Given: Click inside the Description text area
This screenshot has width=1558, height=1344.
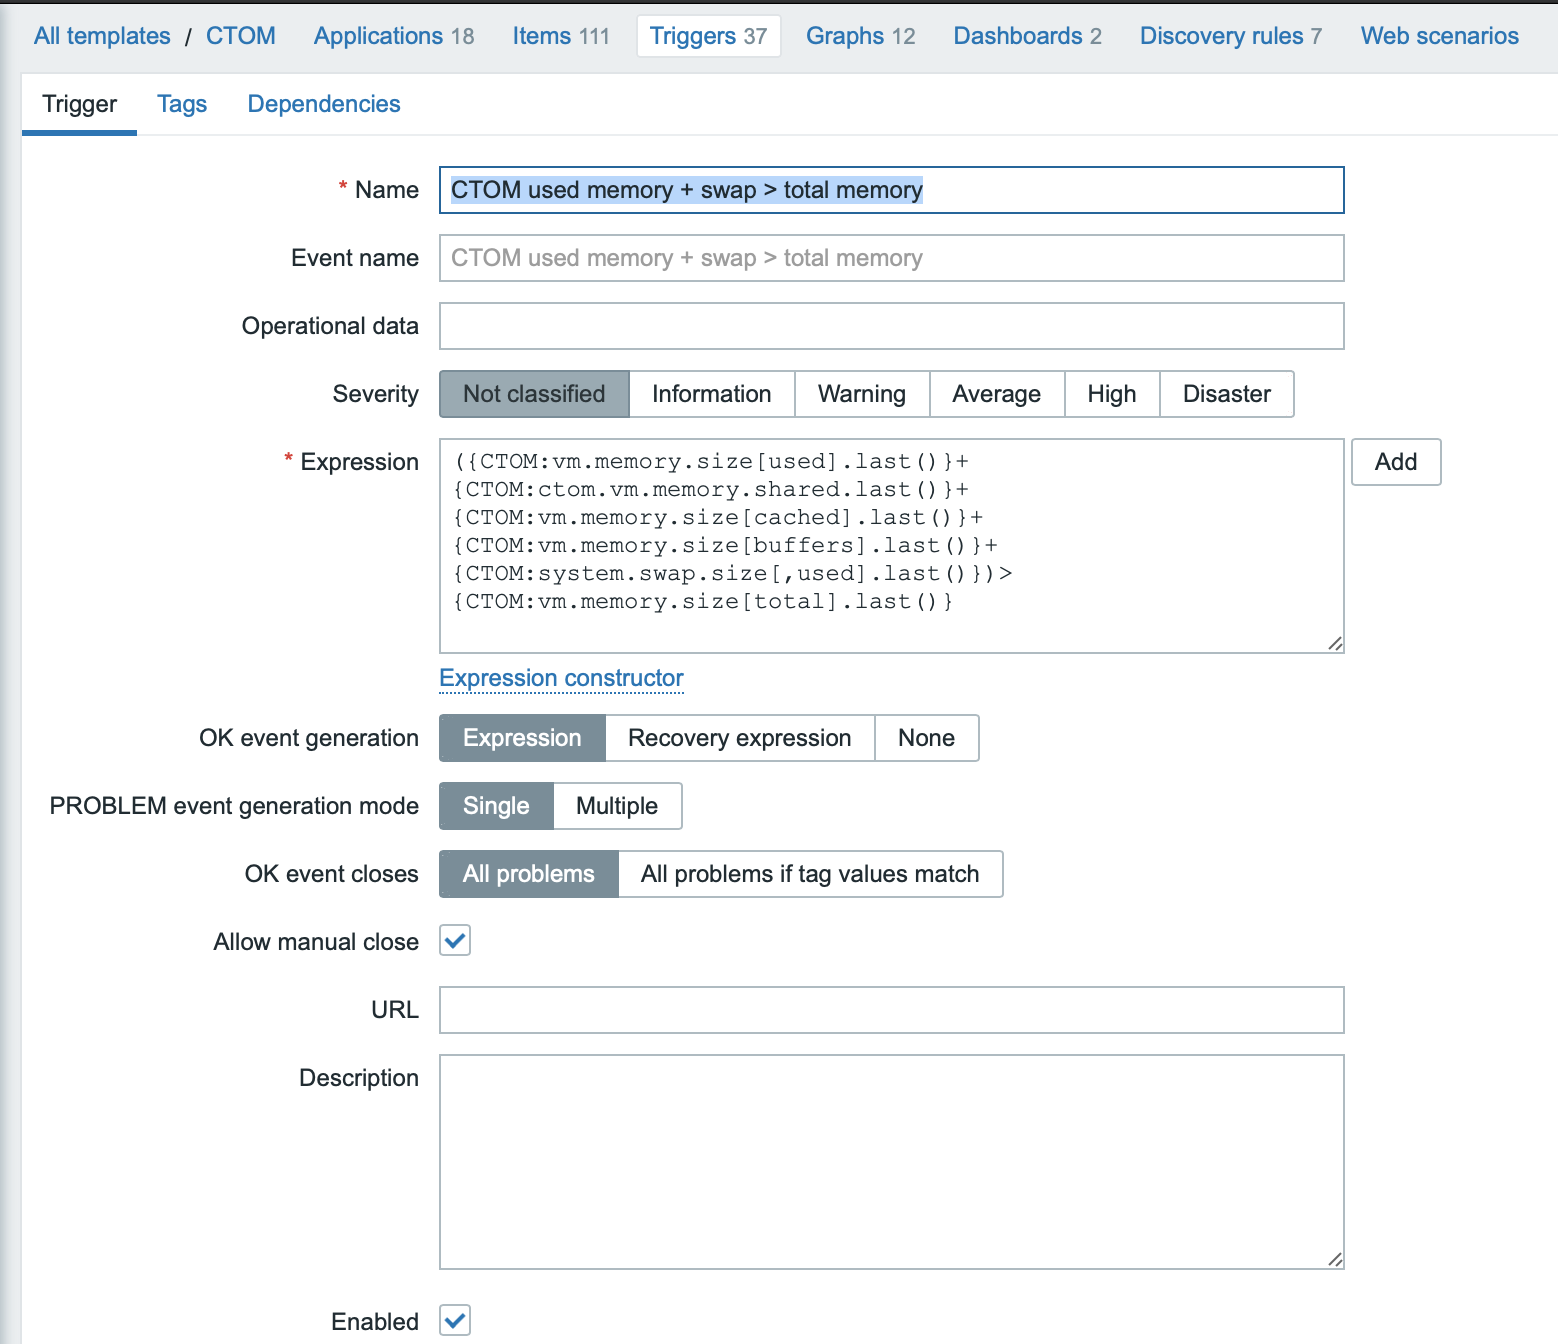Looking at the screenshot, I should coord(891,1162).
